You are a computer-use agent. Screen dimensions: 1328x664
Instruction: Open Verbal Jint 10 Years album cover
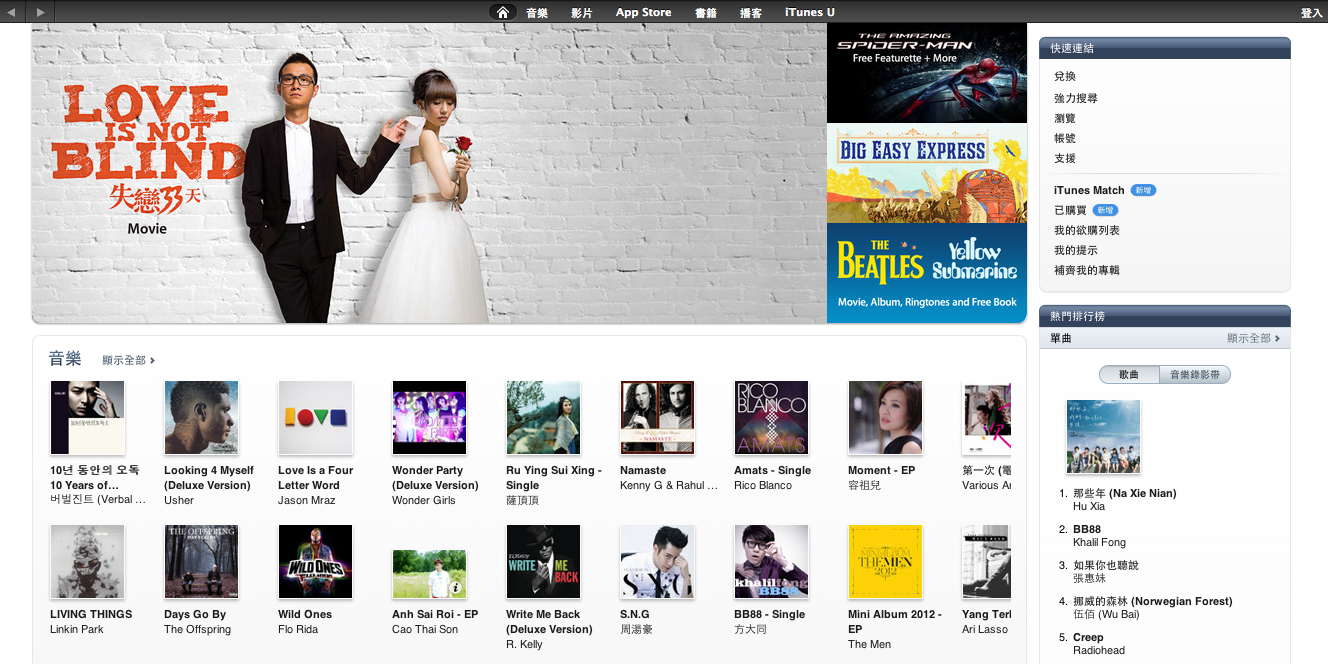pyautogui.click(x=87, y=418)
